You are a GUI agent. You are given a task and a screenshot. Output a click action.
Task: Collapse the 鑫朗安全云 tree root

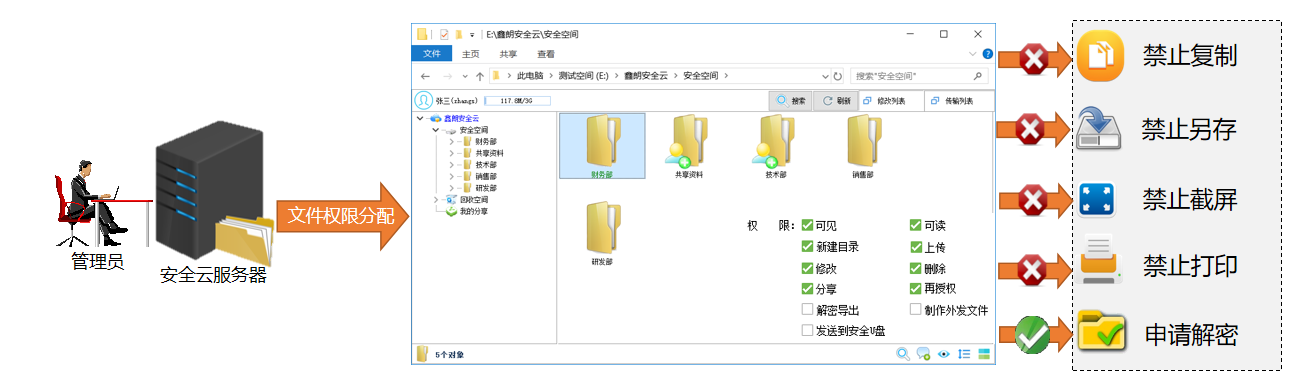point(421,118)
